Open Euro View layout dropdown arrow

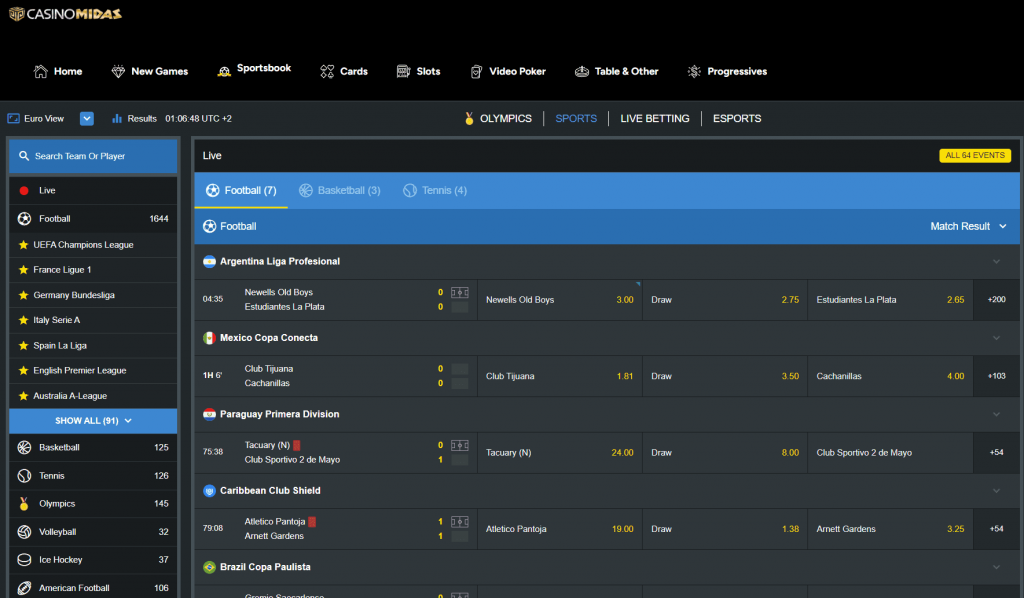87,118
